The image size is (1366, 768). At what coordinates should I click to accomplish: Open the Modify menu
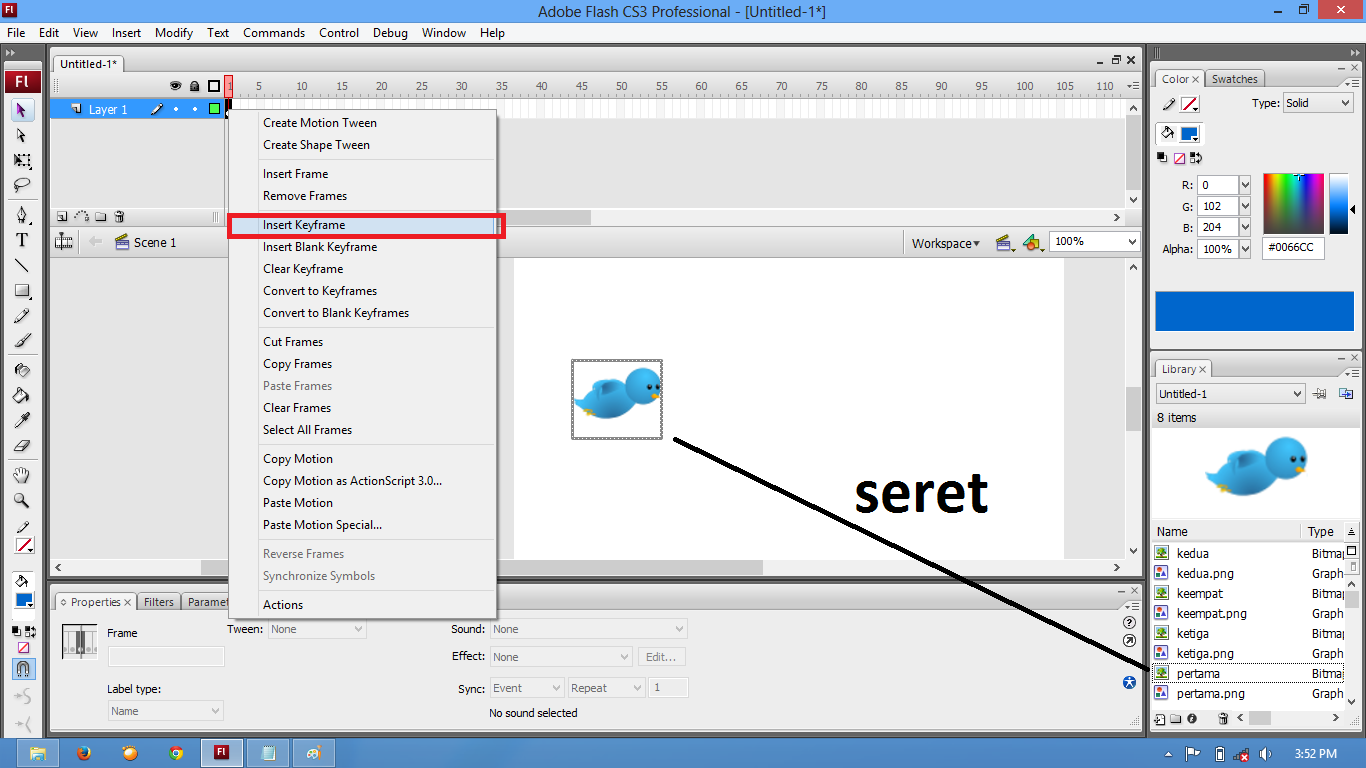(x=174, y=33)
